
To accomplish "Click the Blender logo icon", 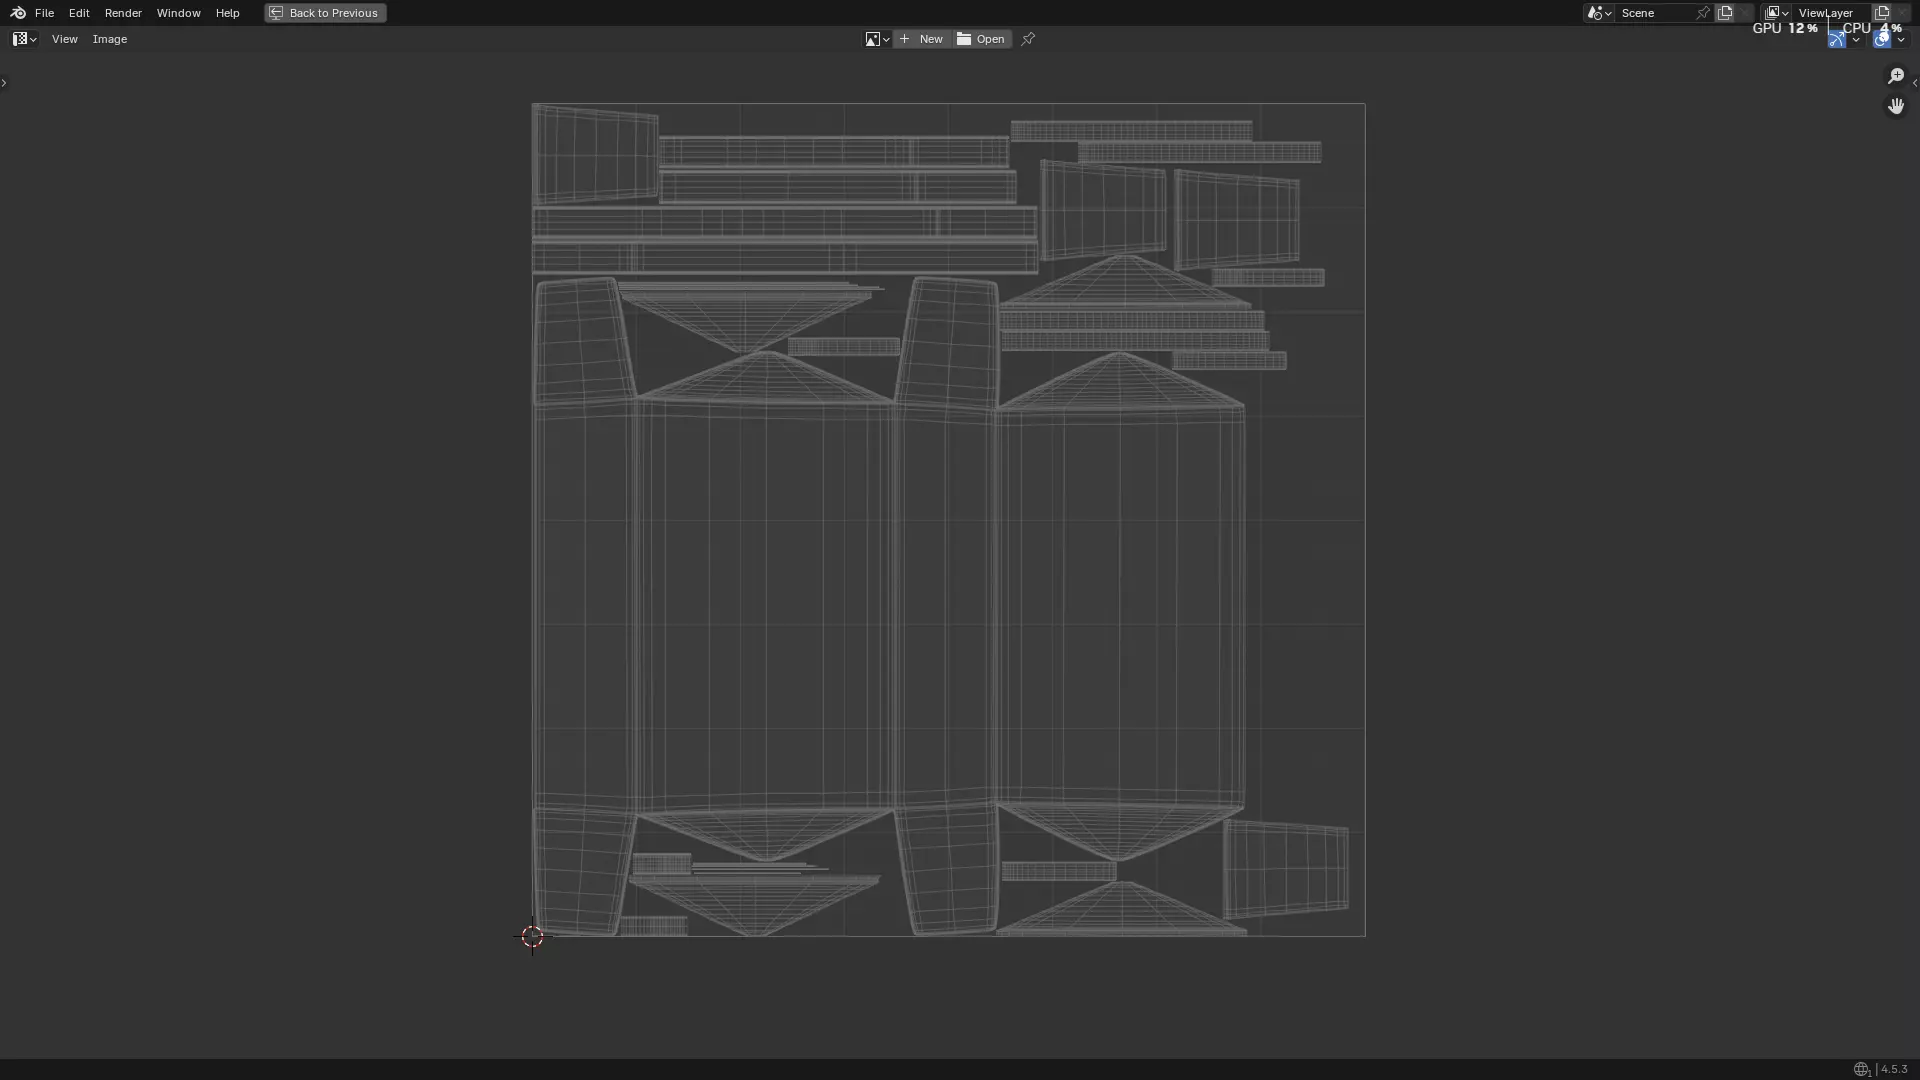I will pyautogui.click(x=17, y=13).
